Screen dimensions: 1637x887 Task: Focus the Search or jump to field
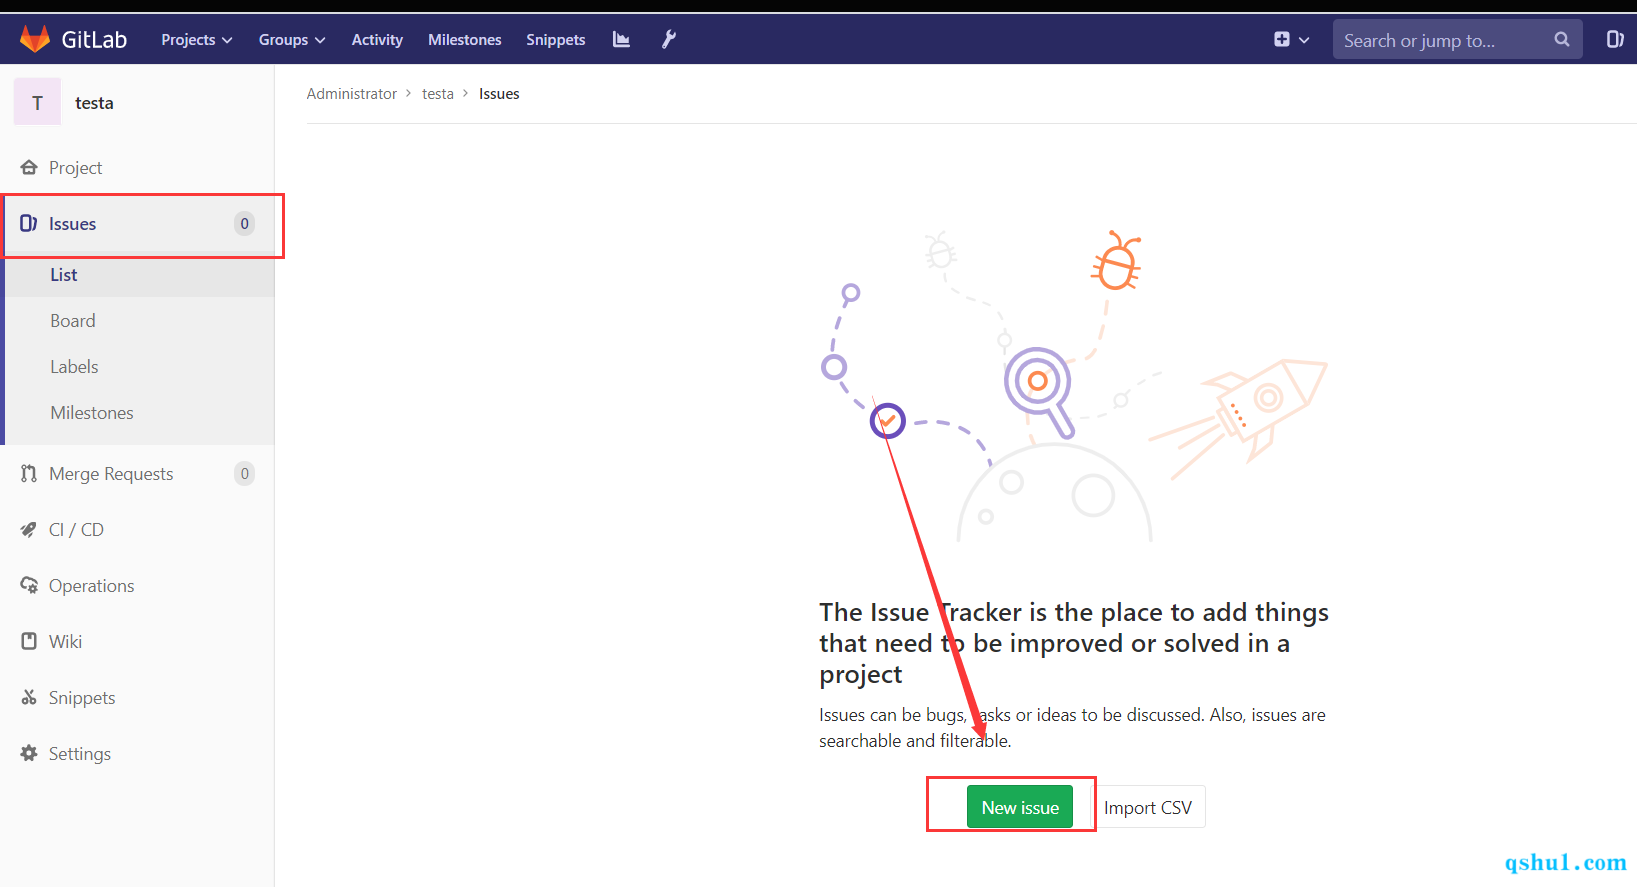click(x=1457, y=40)
